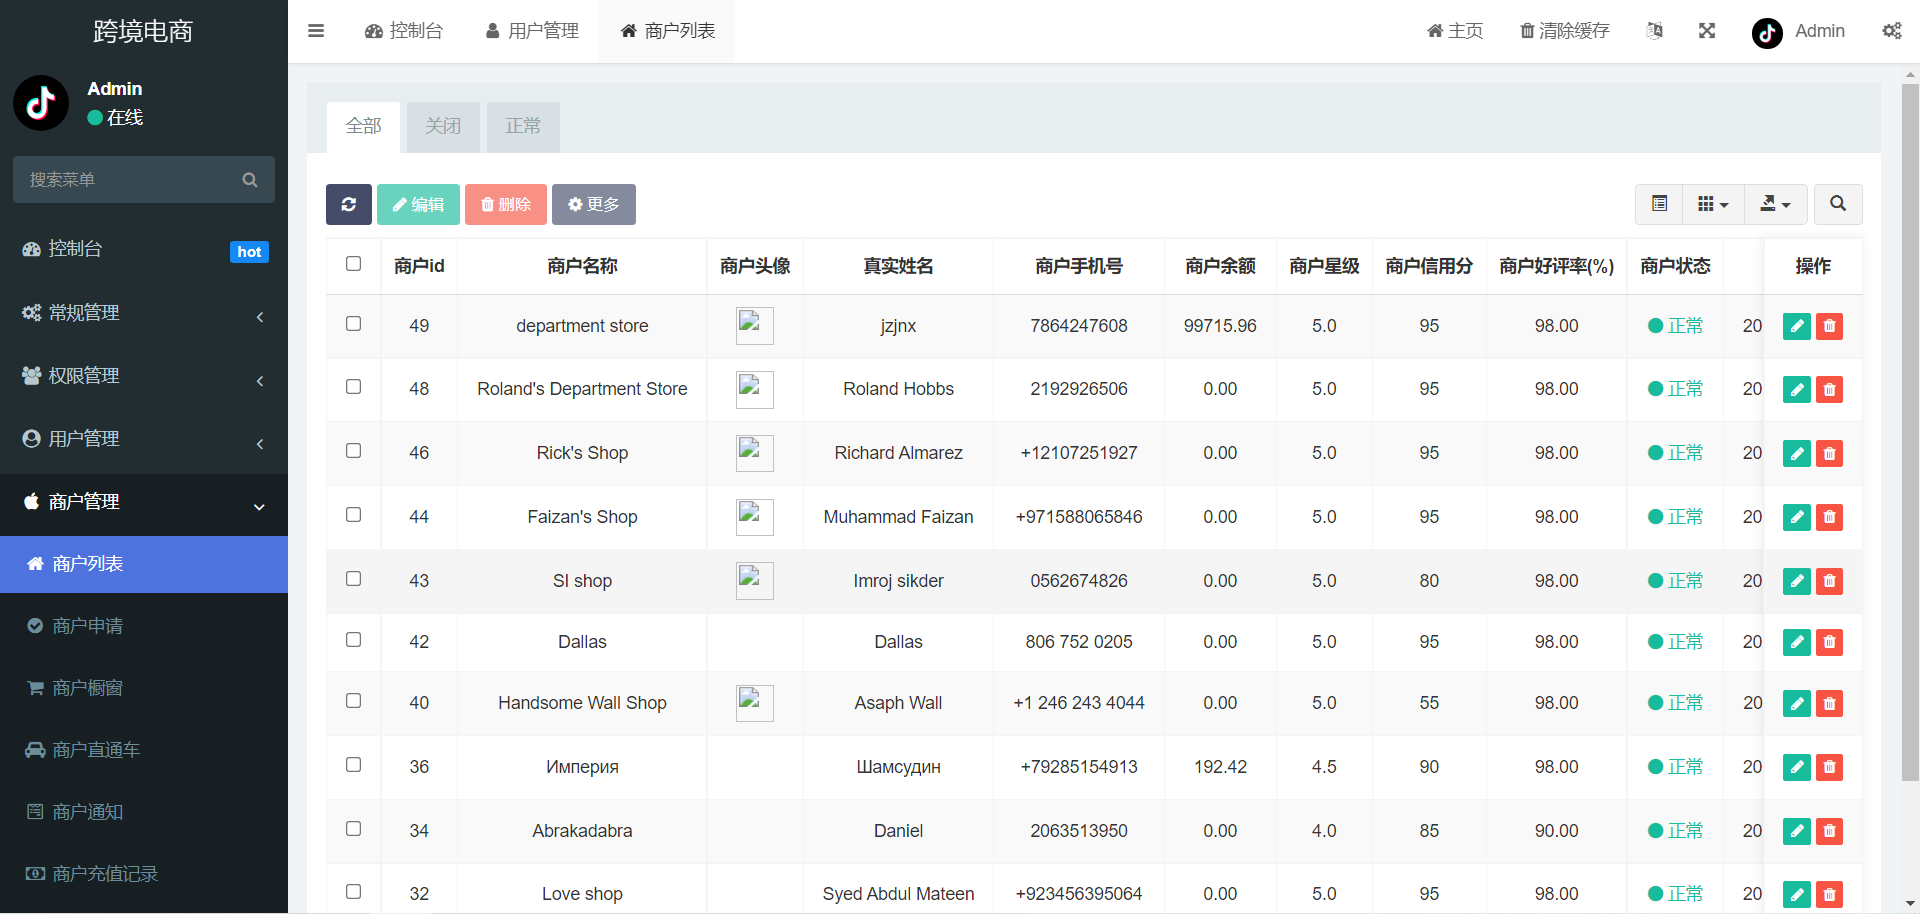Open the table search magnifier icon
1920x914 pixels.
[x=1837, y=204]
